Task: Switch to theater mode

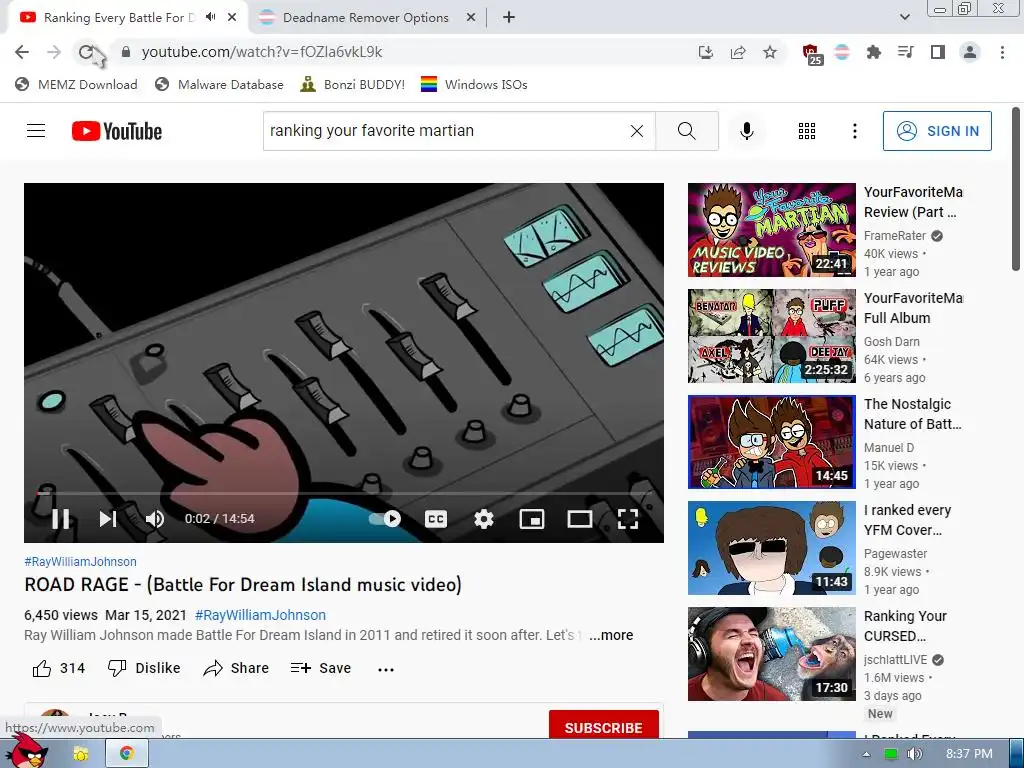Action: pyautogui.click(x=580, y=519)
